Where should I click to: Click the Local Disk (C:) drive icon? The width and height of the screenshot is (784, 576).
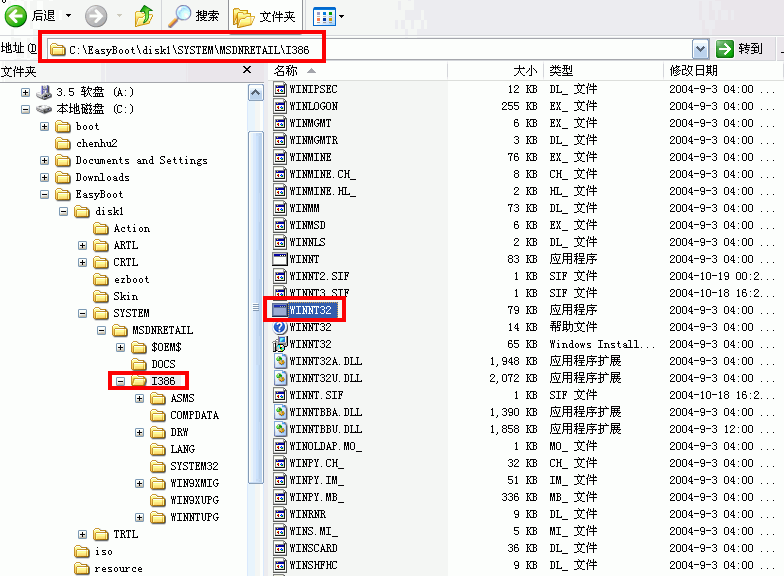click(44, 109)
